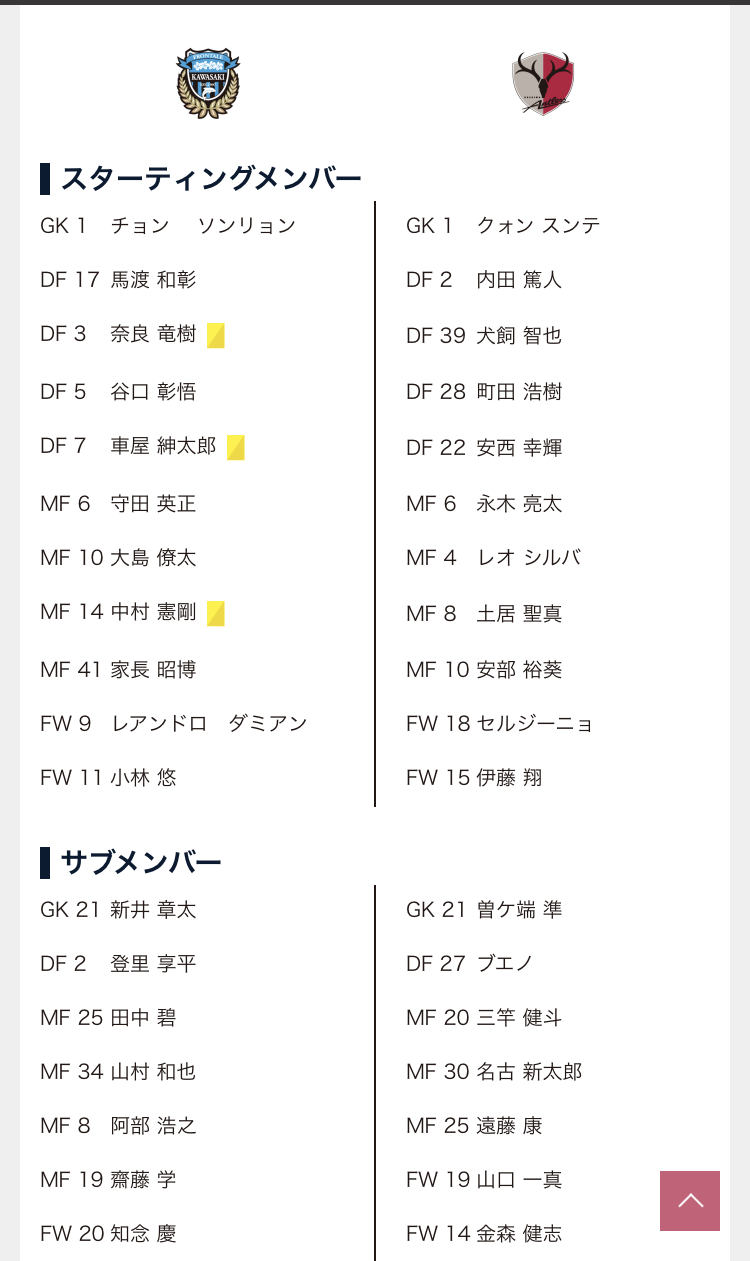The height and width of the screenshot is (1261, 750).
Task: Tap the scroll-to-top arrow button
Action: coord(690,1201)
